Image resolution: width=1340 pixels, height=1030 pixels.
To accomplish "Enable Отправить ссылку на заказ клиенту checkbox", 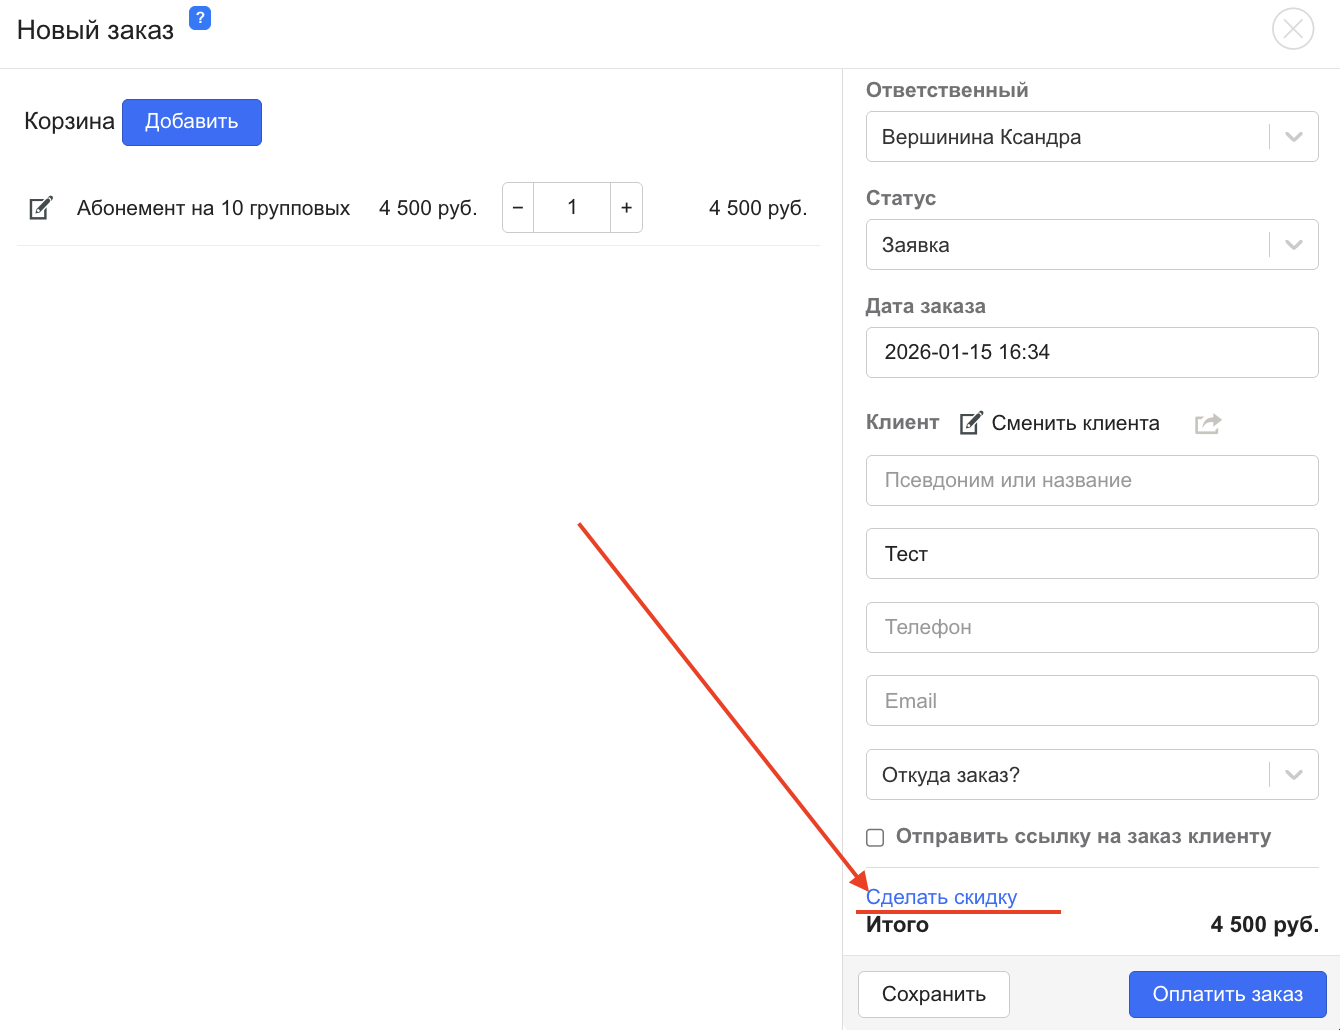I will click(x=875, y=837).
